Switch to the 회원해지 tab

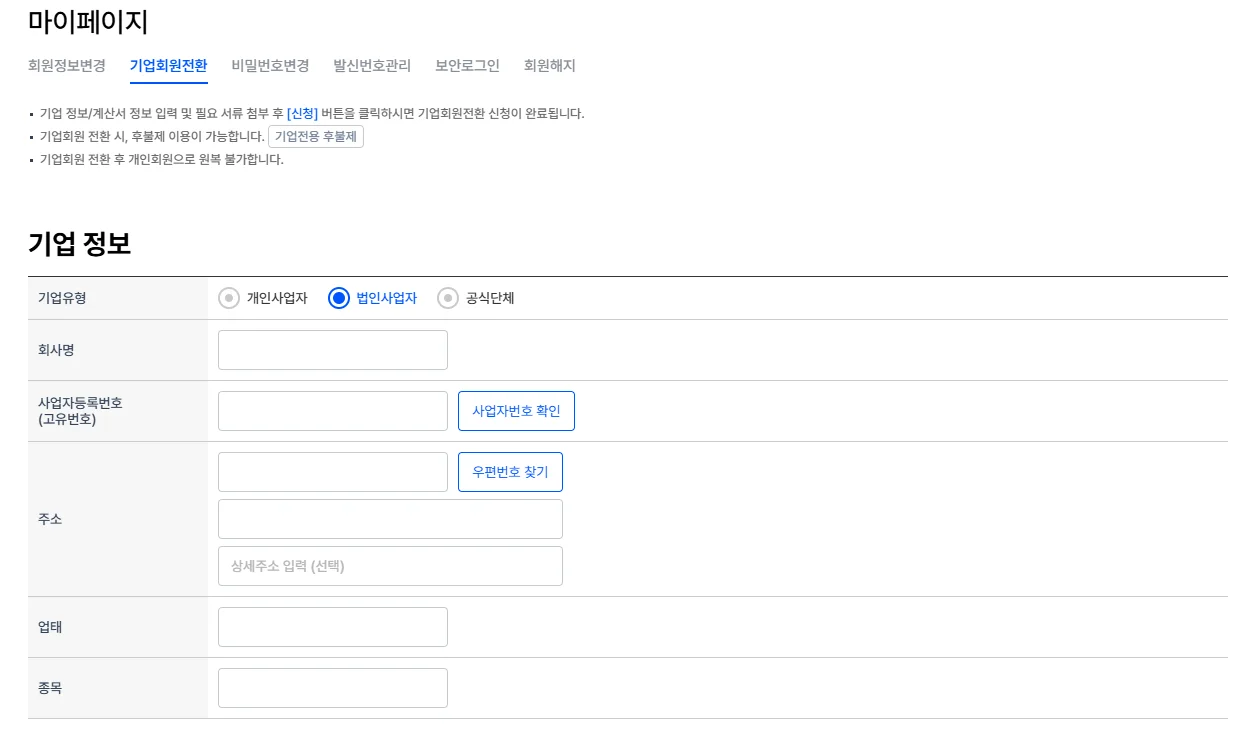[549, 66]
